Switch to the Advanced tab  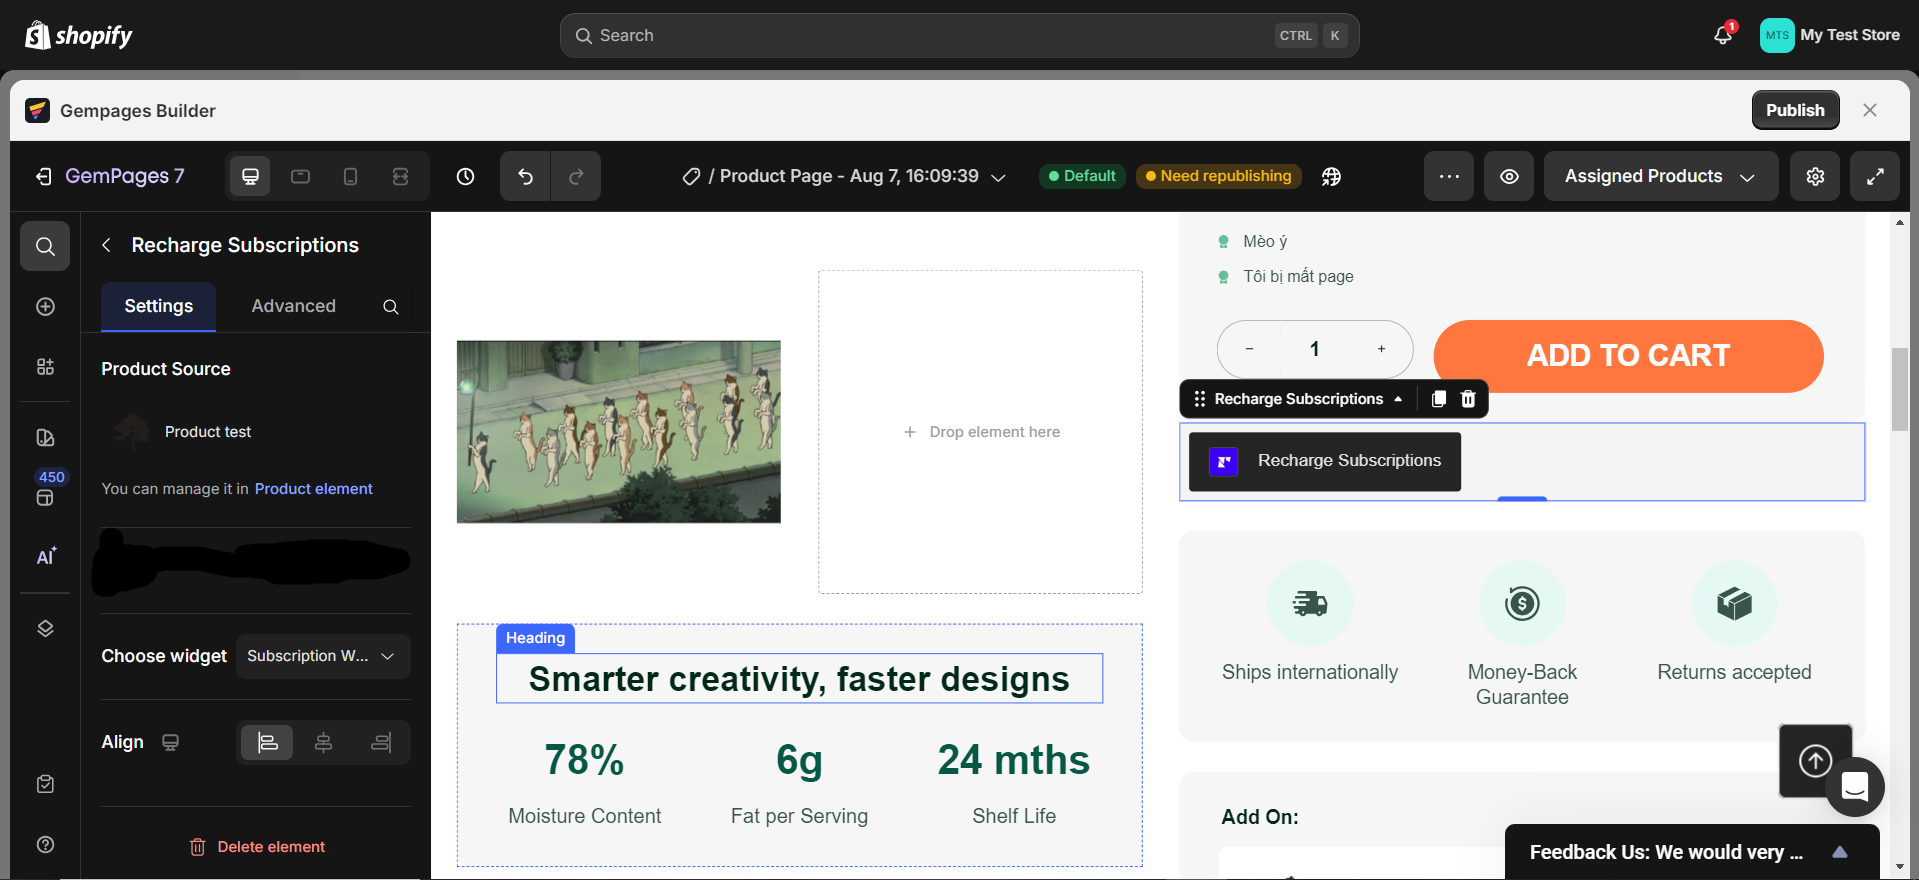293,306
